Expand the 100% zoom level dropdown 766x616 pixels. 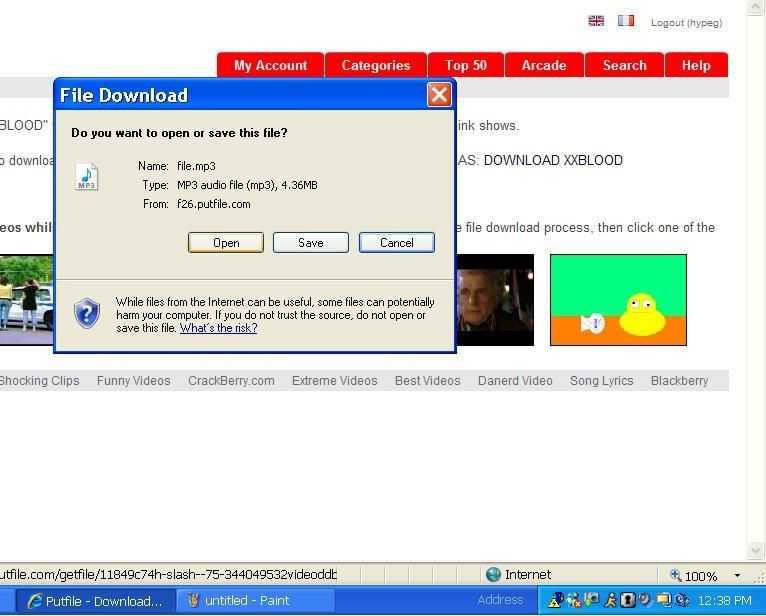click(737, 576)
